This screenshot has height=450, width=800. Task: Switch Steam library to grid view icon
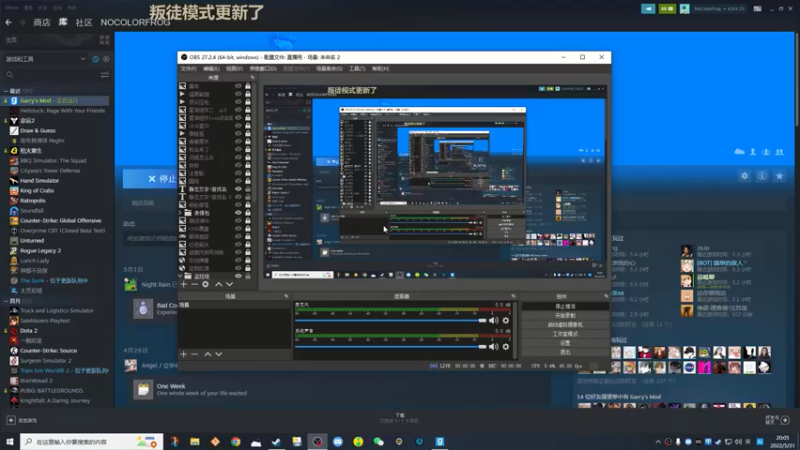105,40
